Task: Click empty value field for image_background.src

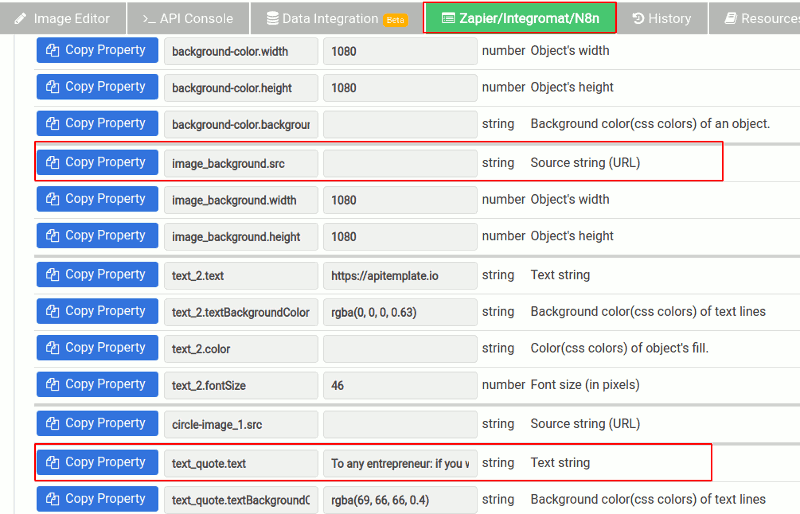Action: [x=400, y=163]
